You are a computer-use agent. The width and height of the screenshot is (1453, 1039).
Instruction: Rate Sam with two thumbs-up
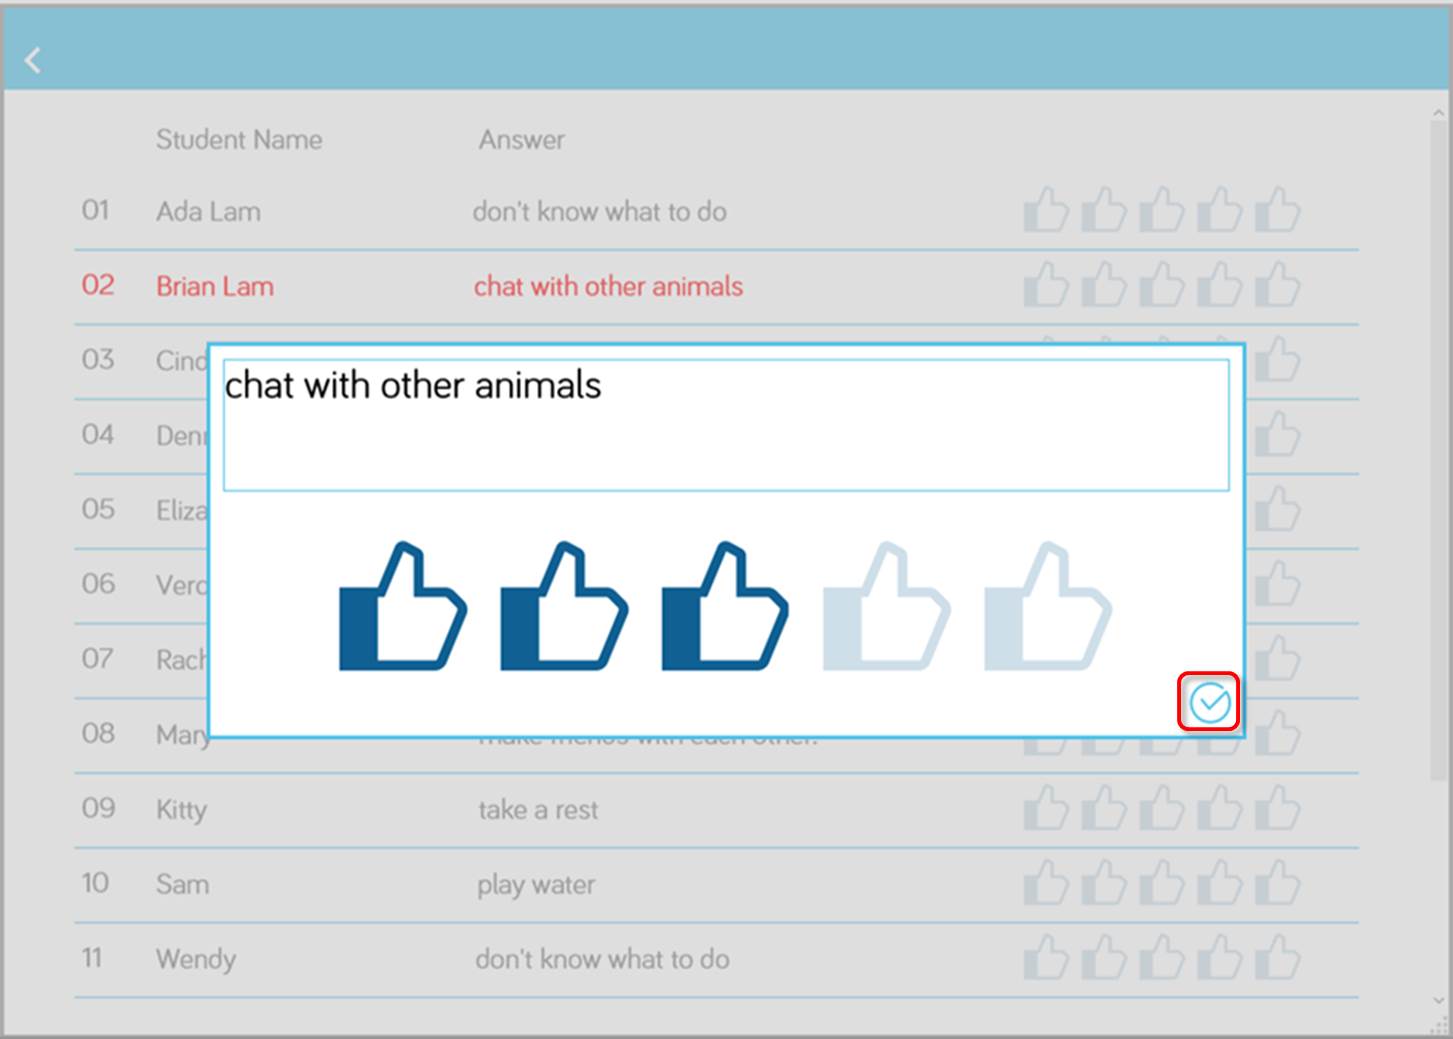[1104, 883]
